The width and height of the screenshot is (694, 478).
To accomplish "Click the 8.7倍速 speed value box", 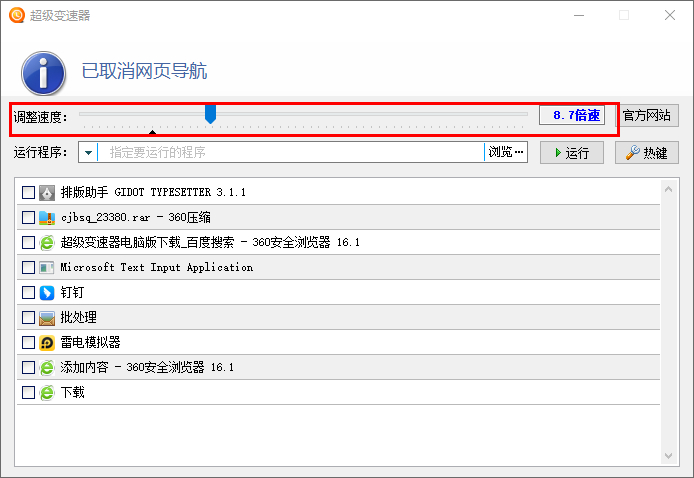I will [572, 116].
